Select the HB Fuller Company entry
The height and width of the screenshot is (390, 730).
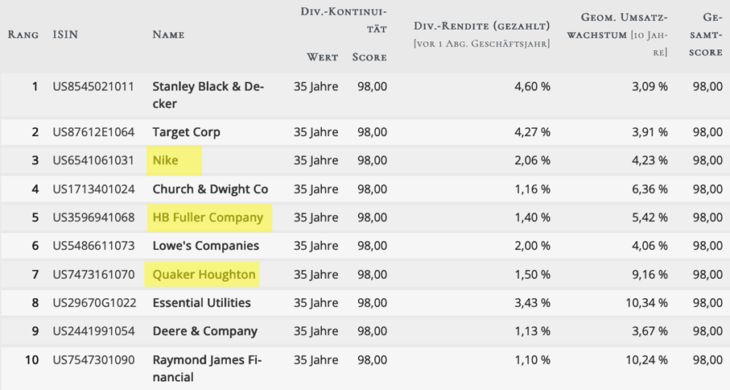(x=208, y=217)
